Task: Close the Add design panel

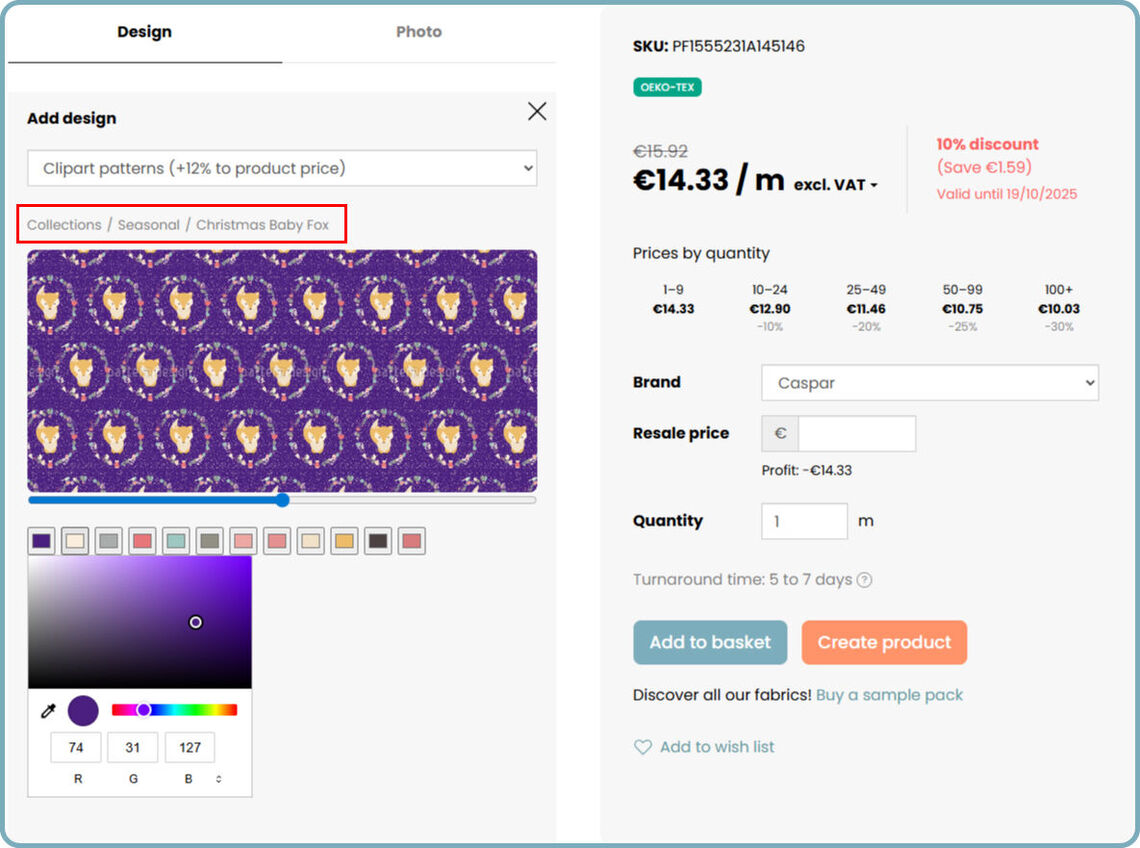Action: (x=537, y=112)
